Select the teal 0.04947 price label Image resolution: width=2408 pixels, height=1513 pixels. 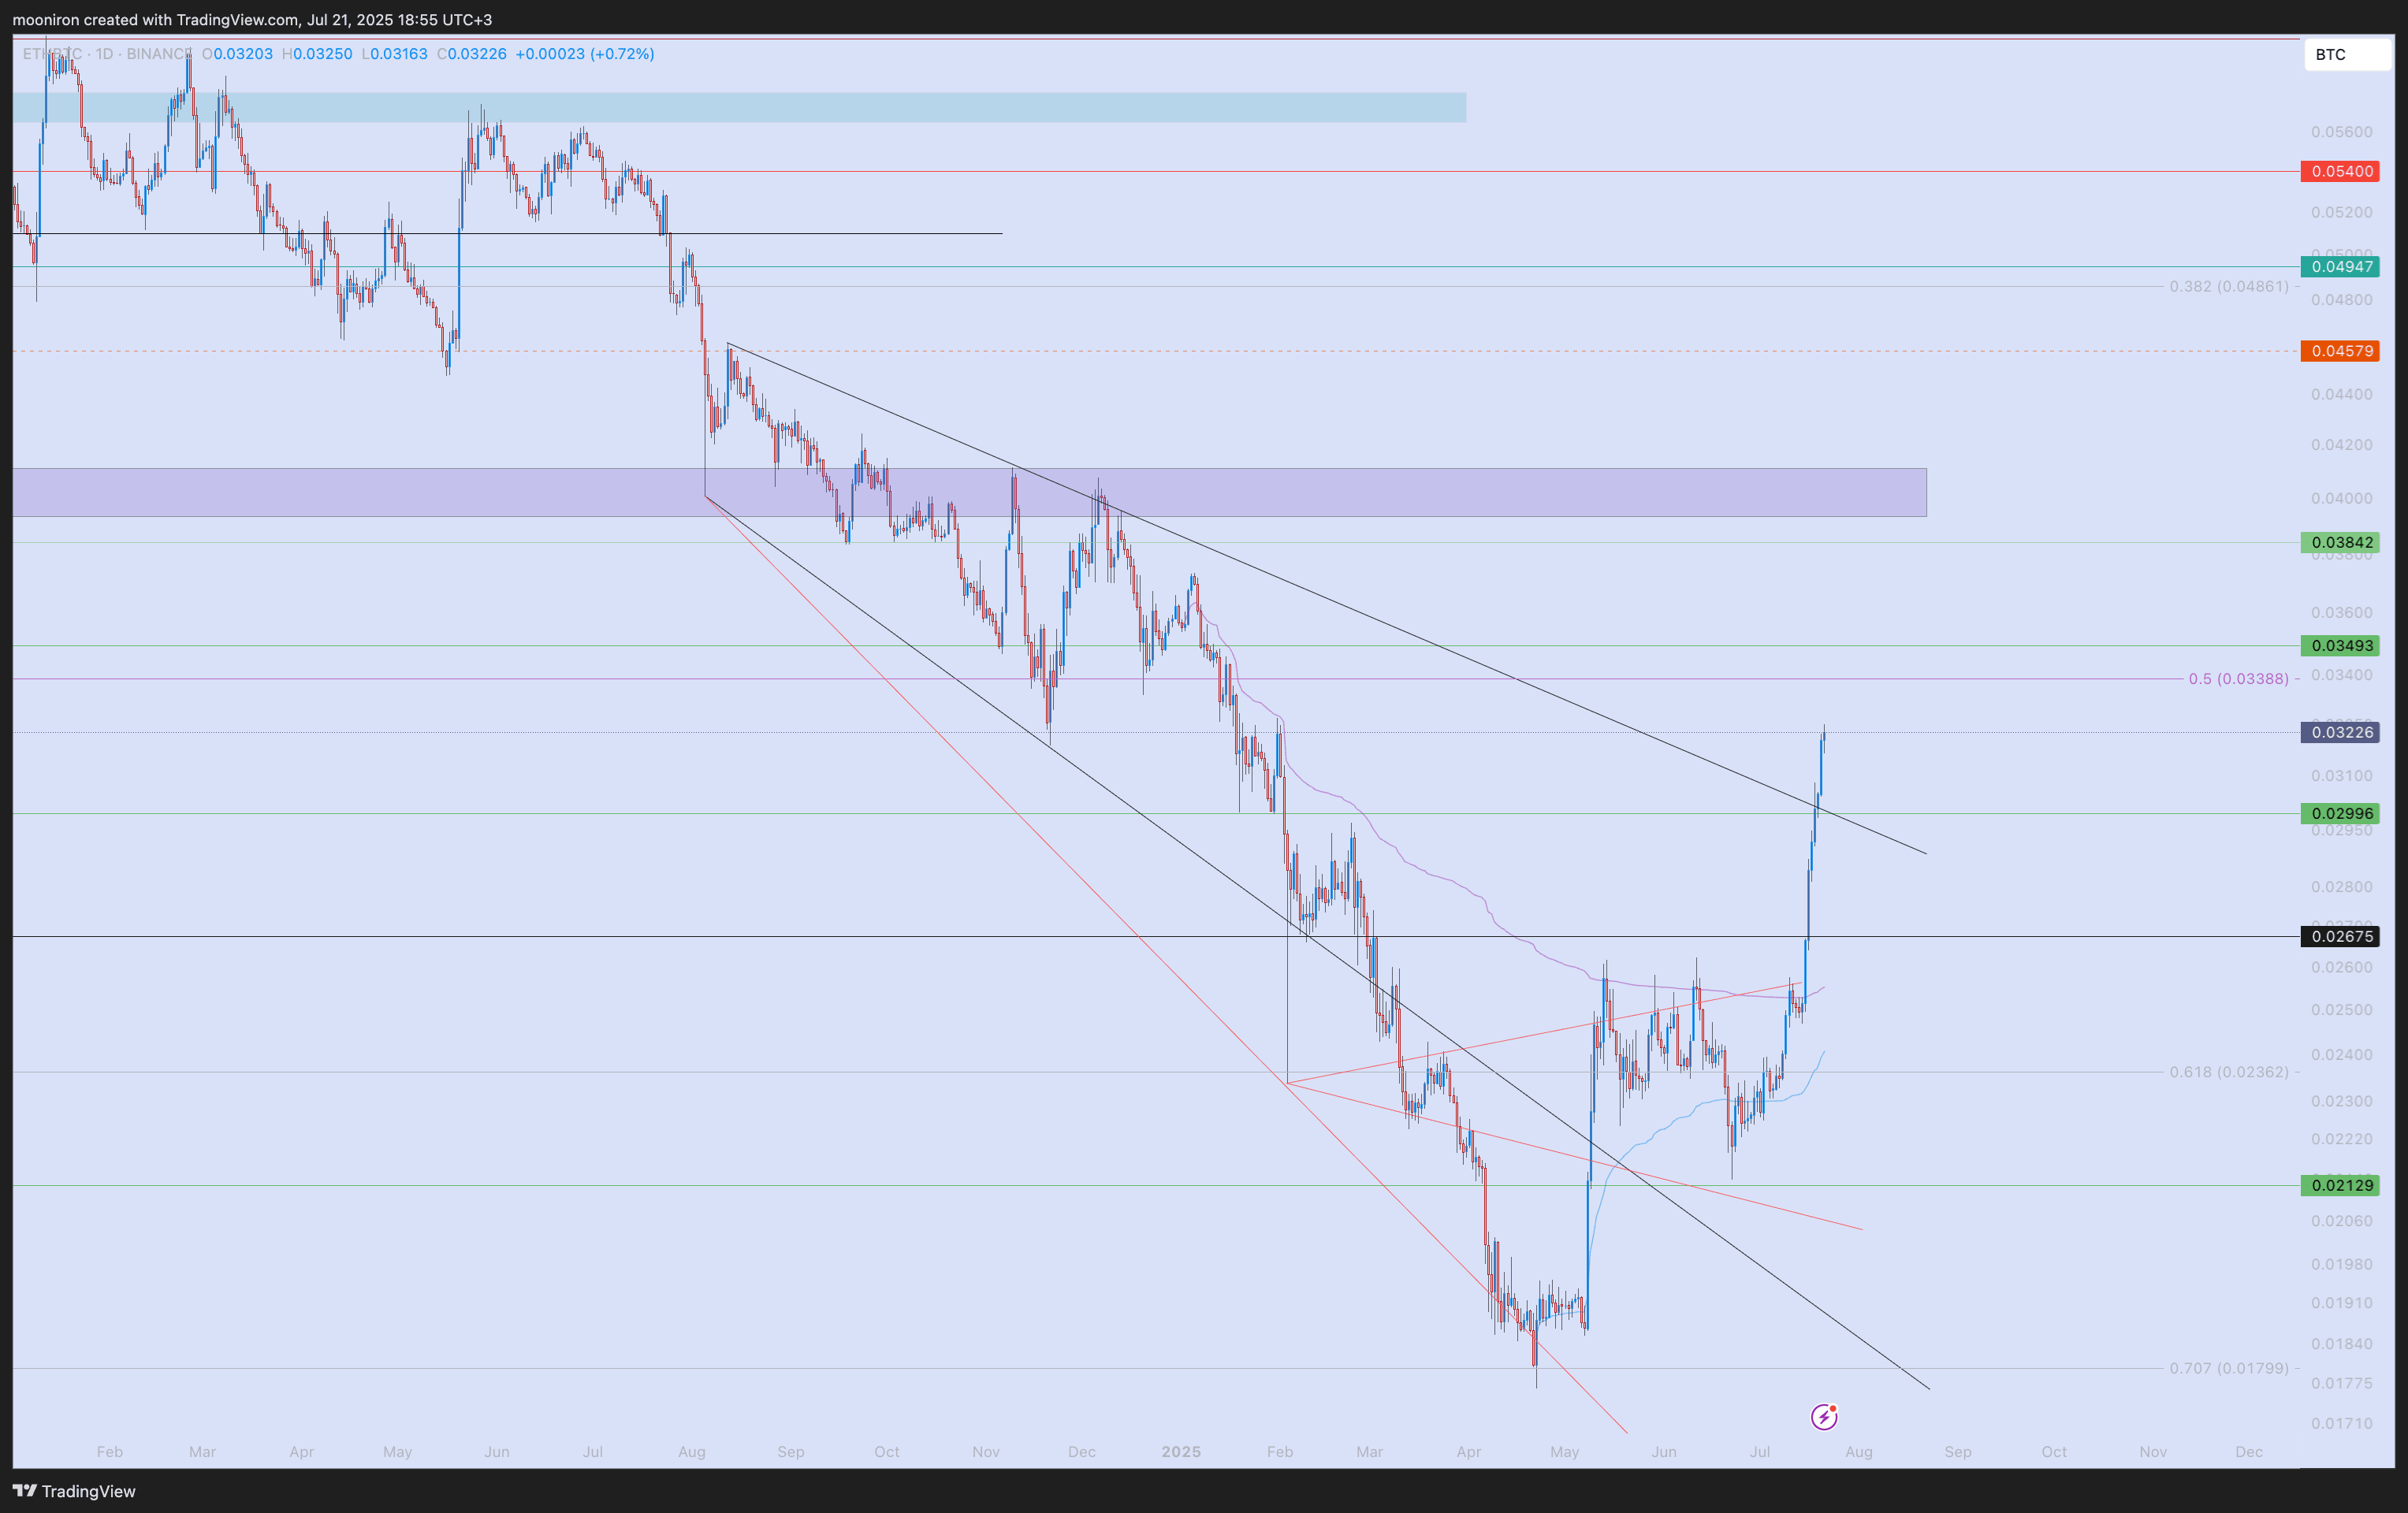(2340, 267)
